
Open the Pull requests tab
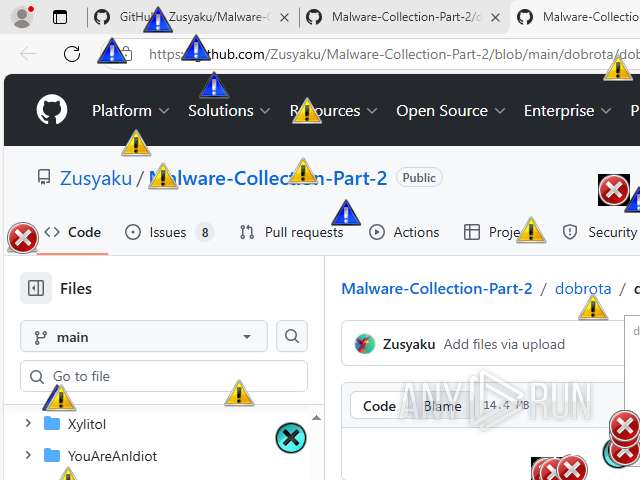(291, 232)
